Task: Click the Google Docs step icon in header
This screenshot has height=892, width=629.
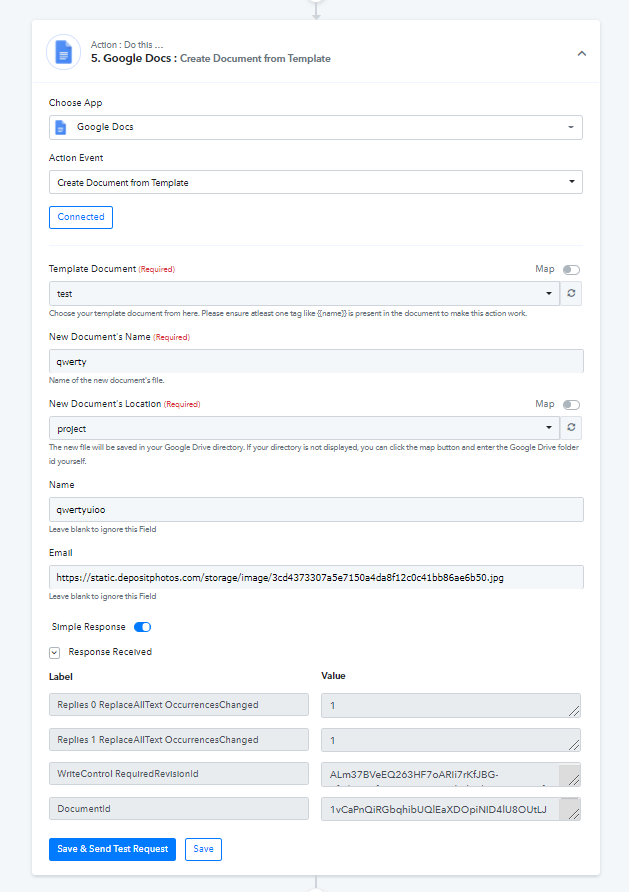Action: [63, 52]
